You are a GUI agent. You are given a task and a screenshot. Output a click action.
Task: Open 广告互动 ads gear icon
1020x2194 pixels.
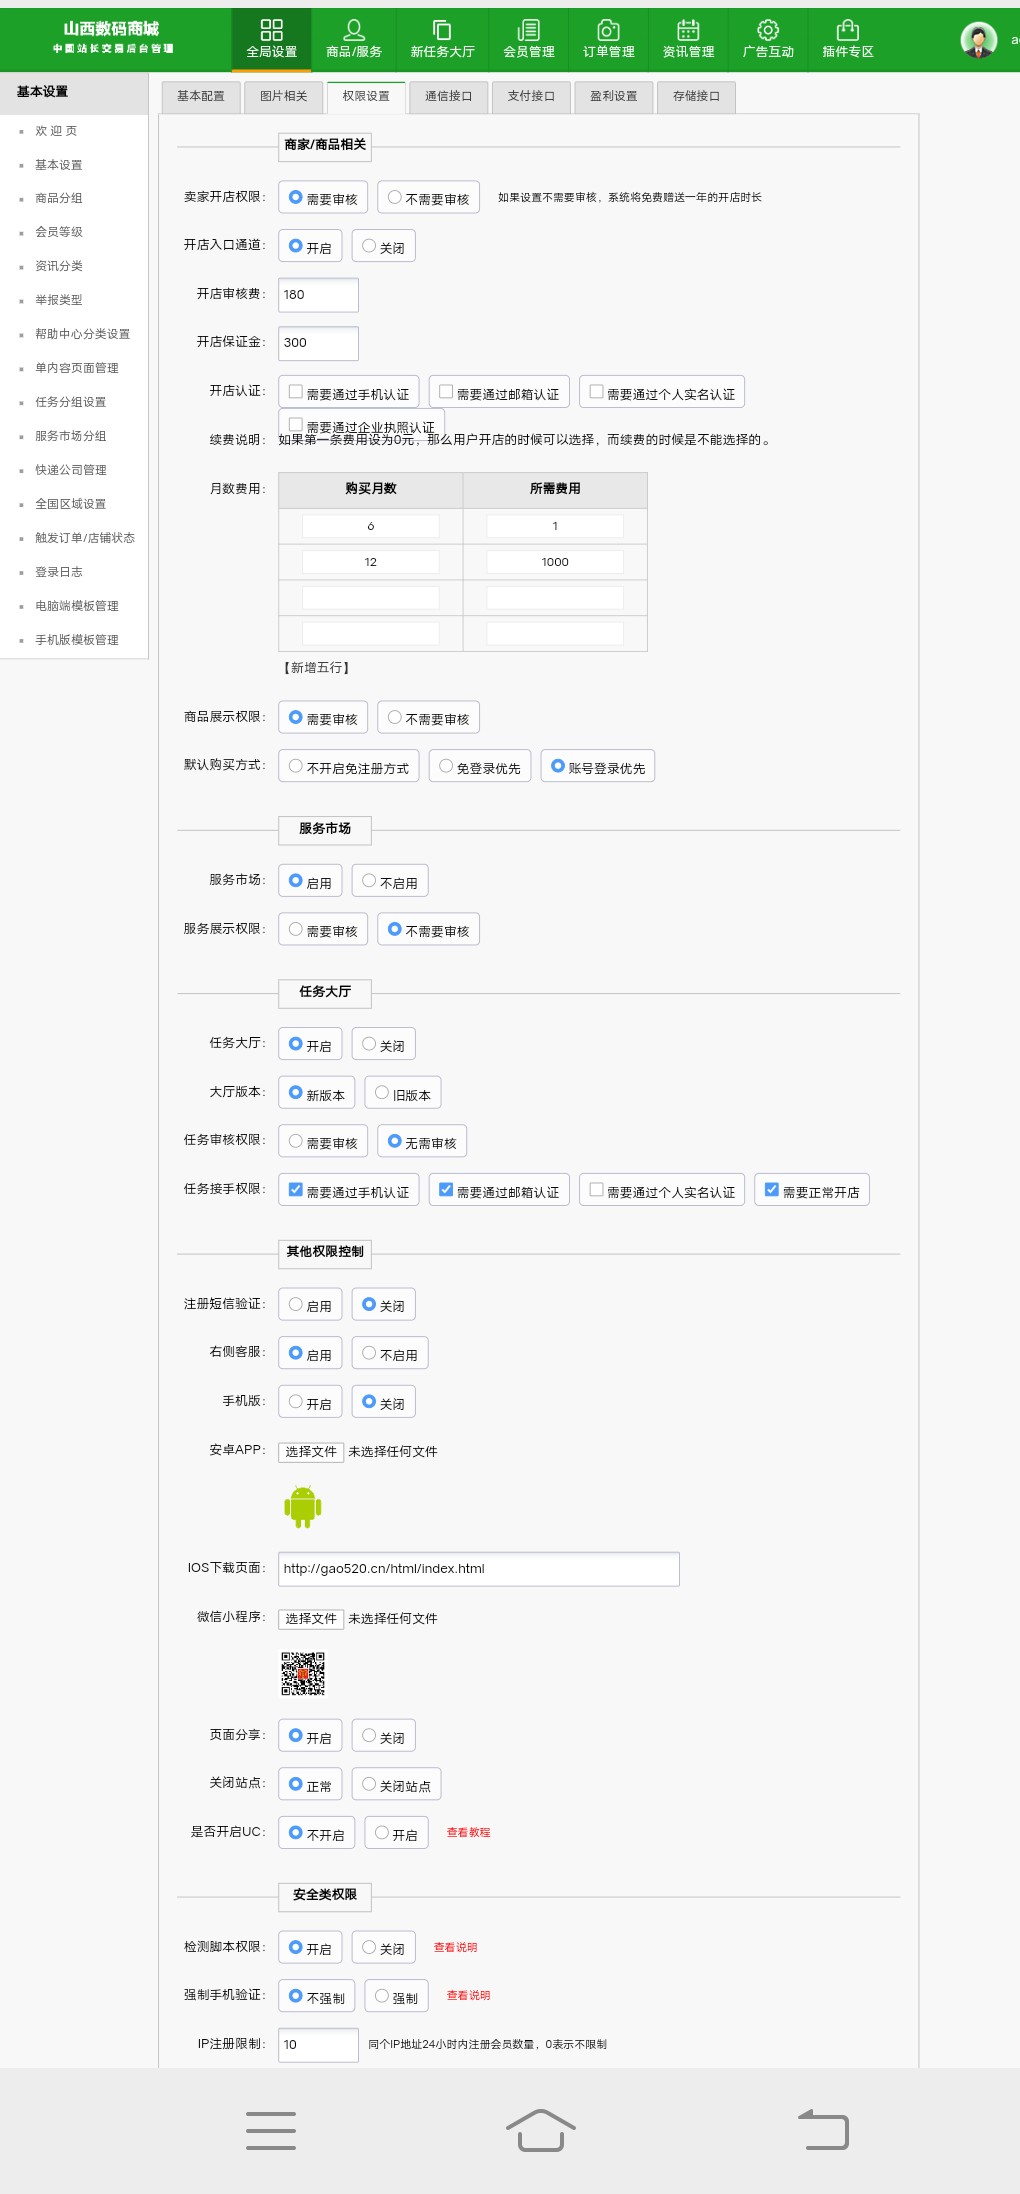(x=768, y=30)
